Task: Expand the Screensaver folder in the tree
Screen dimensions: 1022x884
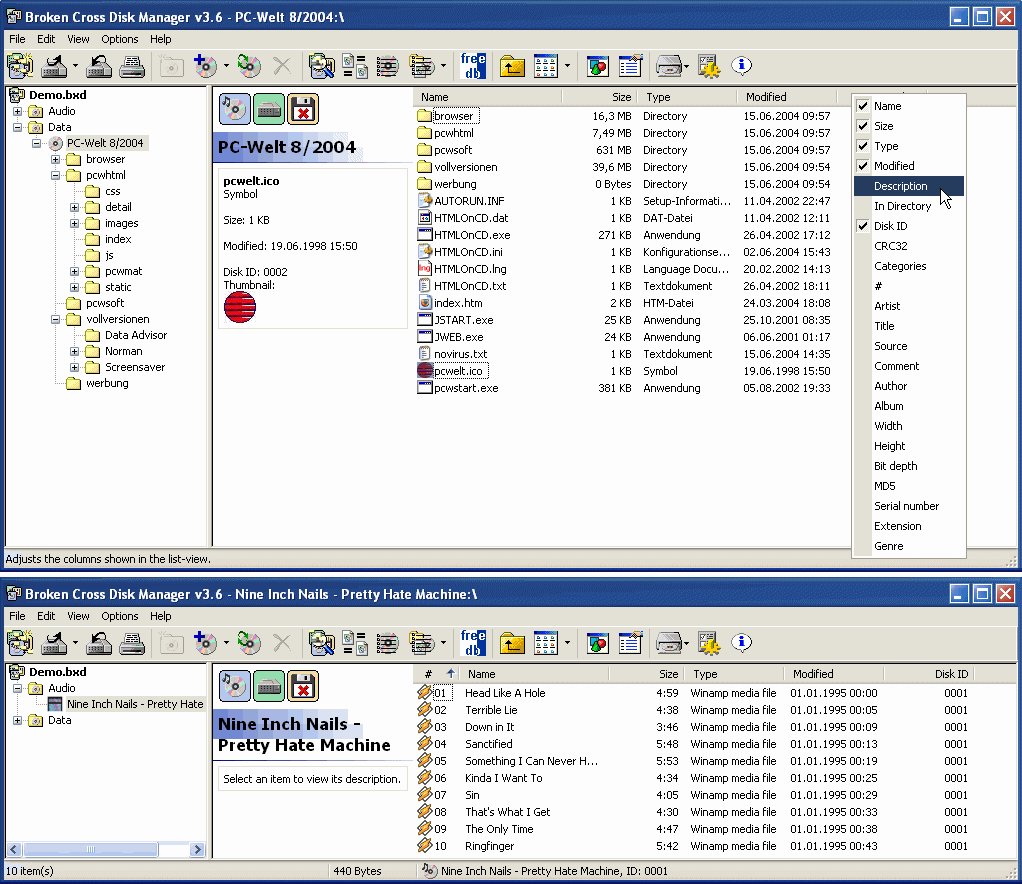Action: 74,368
